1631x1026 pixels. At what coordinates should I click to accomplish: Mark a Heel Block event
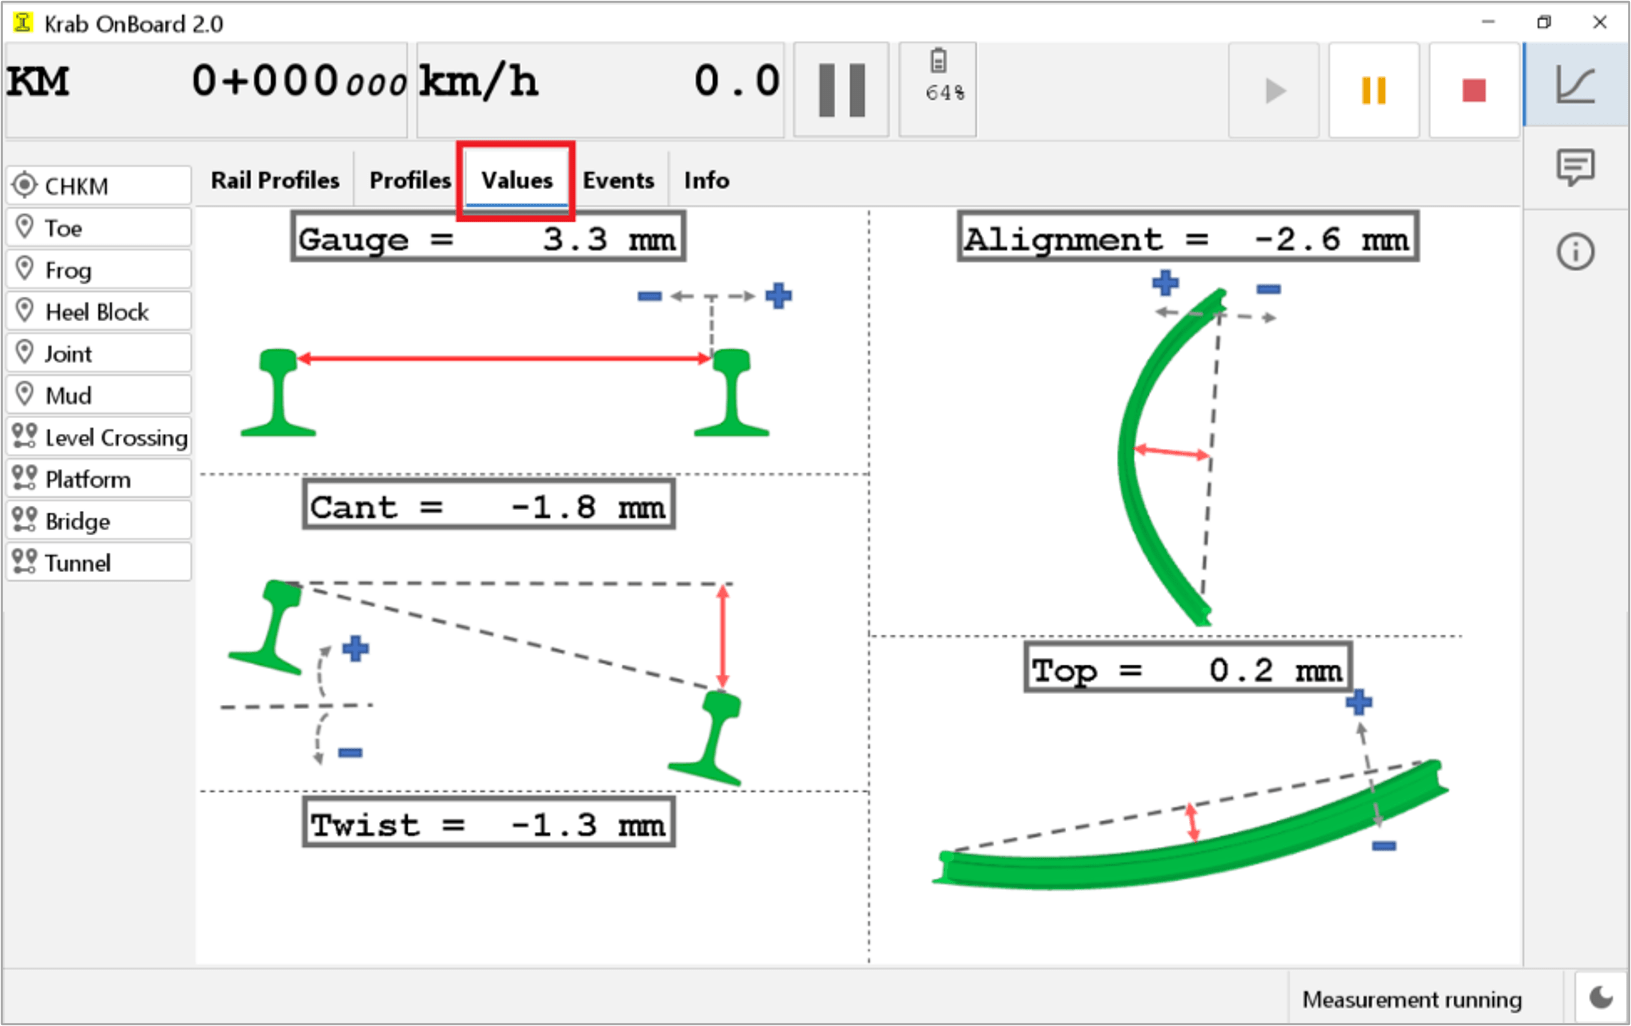click(x=99, y=312)
